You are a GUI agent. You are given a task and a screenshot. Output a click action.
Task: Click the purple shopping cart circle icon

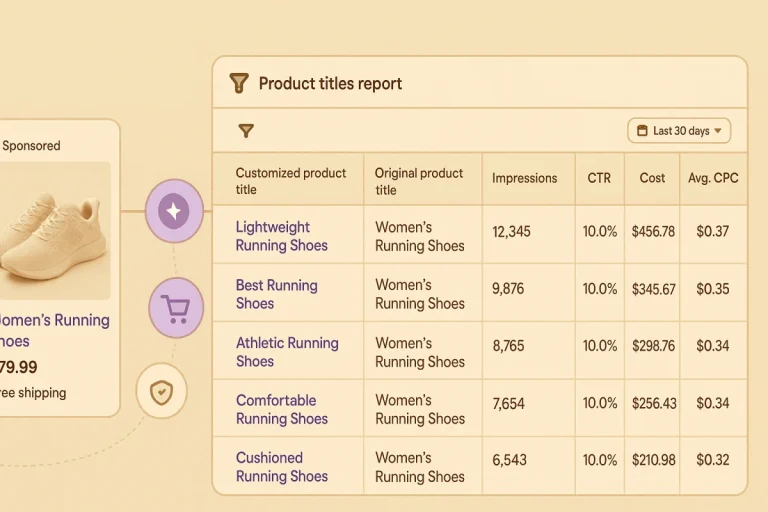pyautogui.click(x=175, y=308)
